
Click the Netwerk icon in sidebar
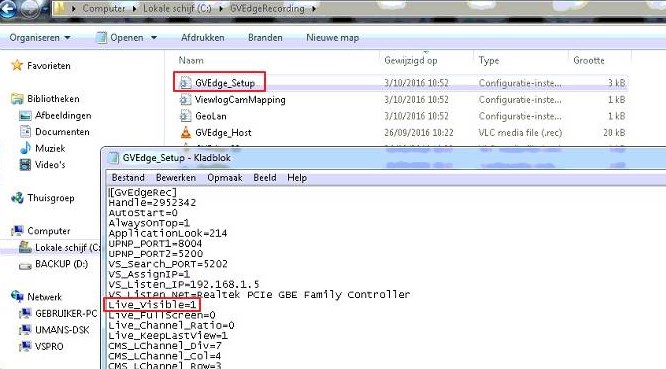(x=17, y=296)
